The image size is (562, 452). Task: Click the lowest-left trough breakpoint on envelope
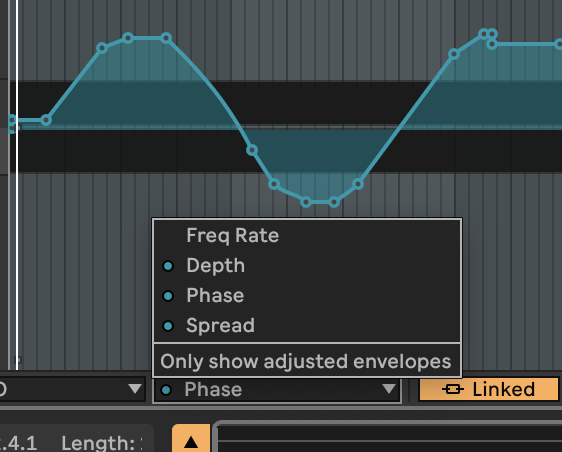306,202
